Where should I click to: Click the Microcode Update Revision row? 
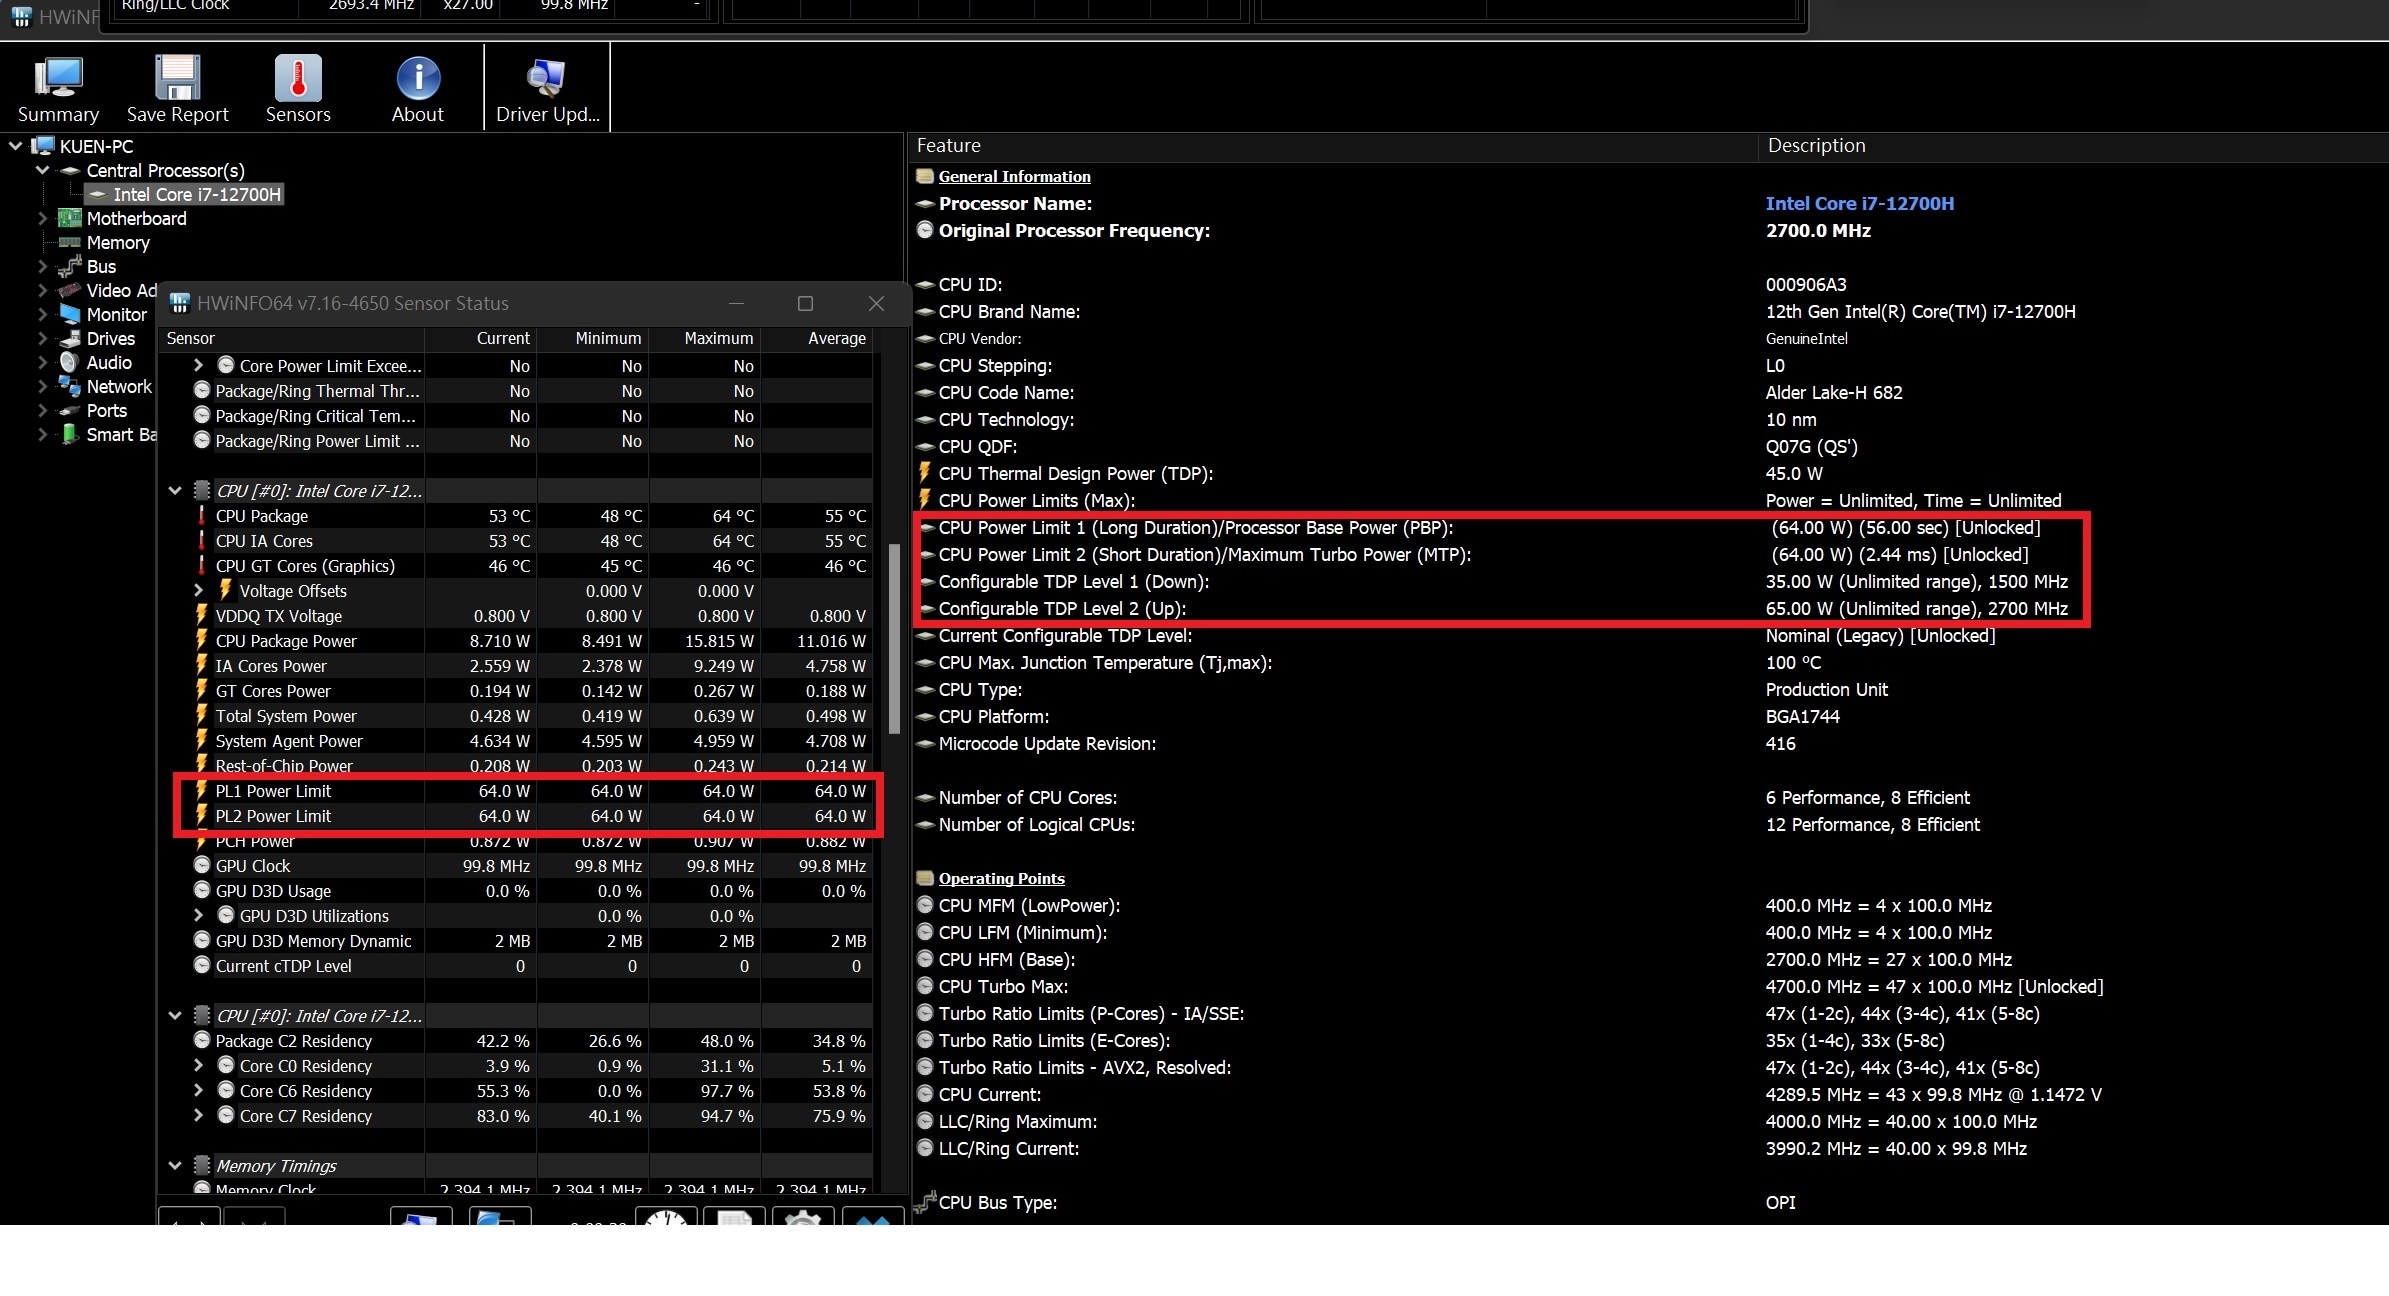click(x=1650, y=743)
